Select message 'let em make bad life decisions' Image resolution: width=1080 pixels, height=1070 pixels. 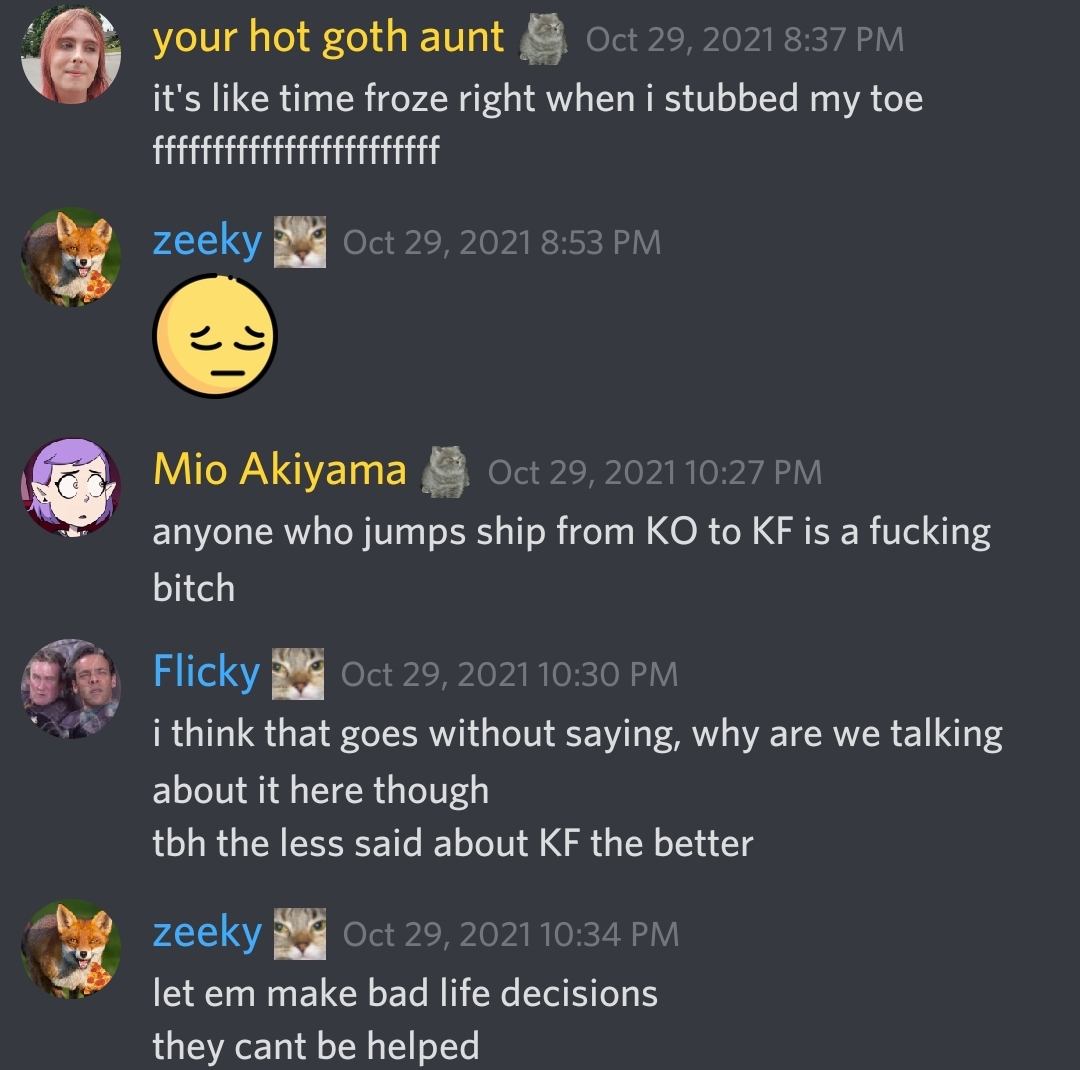[x=405, y=994]
